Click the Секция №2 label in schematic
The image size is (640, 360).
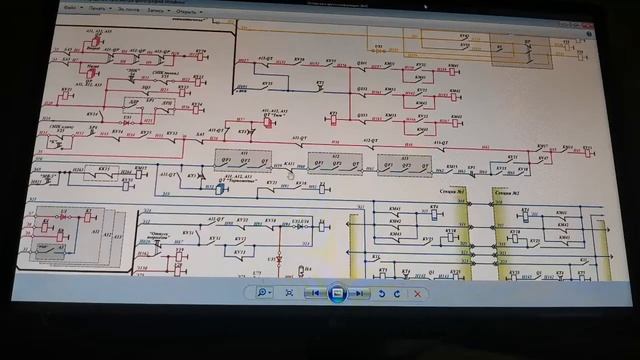(x=507, y=193)
